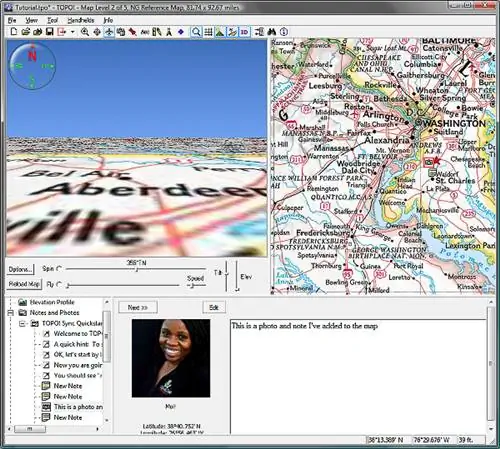Open the View menu
Image resolution: width=500 pixels, height=449 pixels.
pyautogui.click(x=32, y=20)
